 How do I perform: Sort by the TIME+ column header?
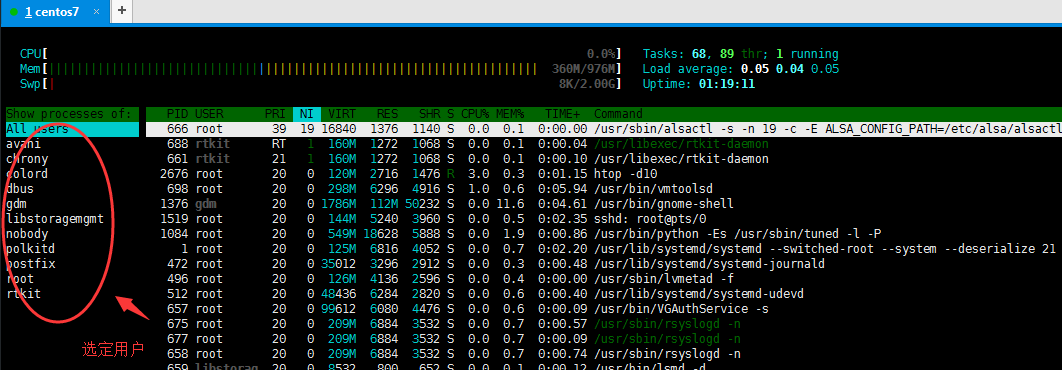click(x=562, y=114)
